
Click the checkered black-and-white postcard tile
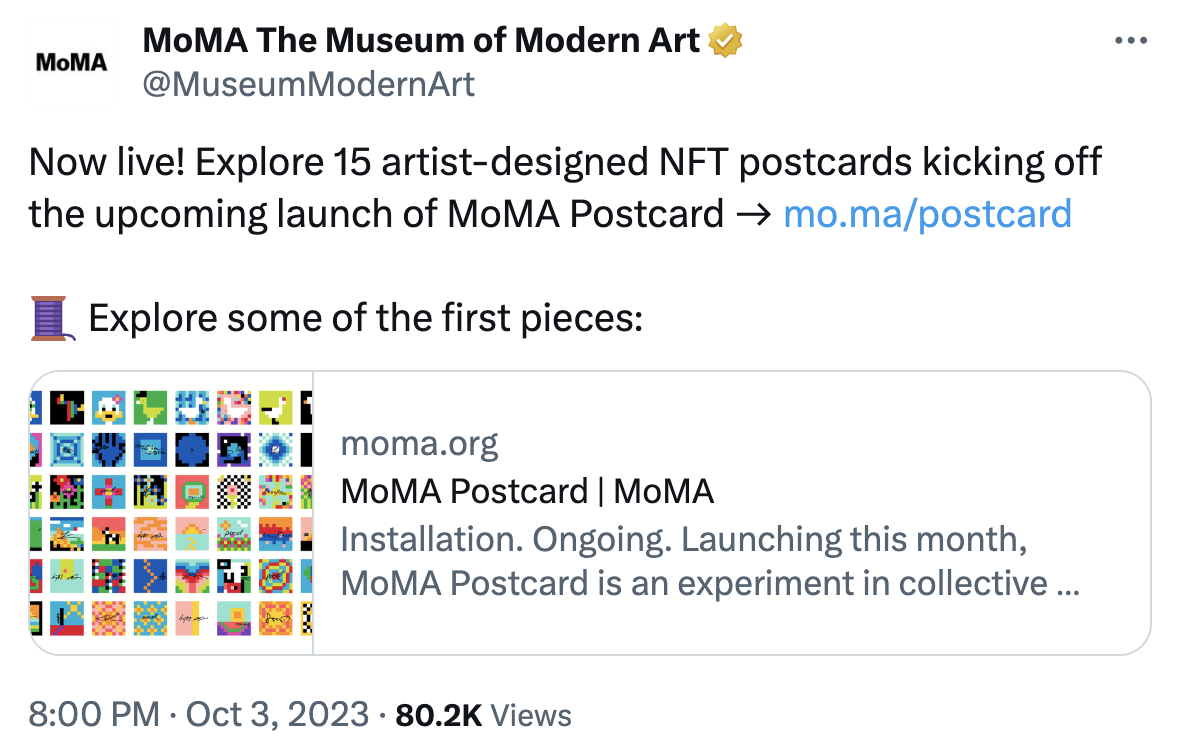point(234,490)
